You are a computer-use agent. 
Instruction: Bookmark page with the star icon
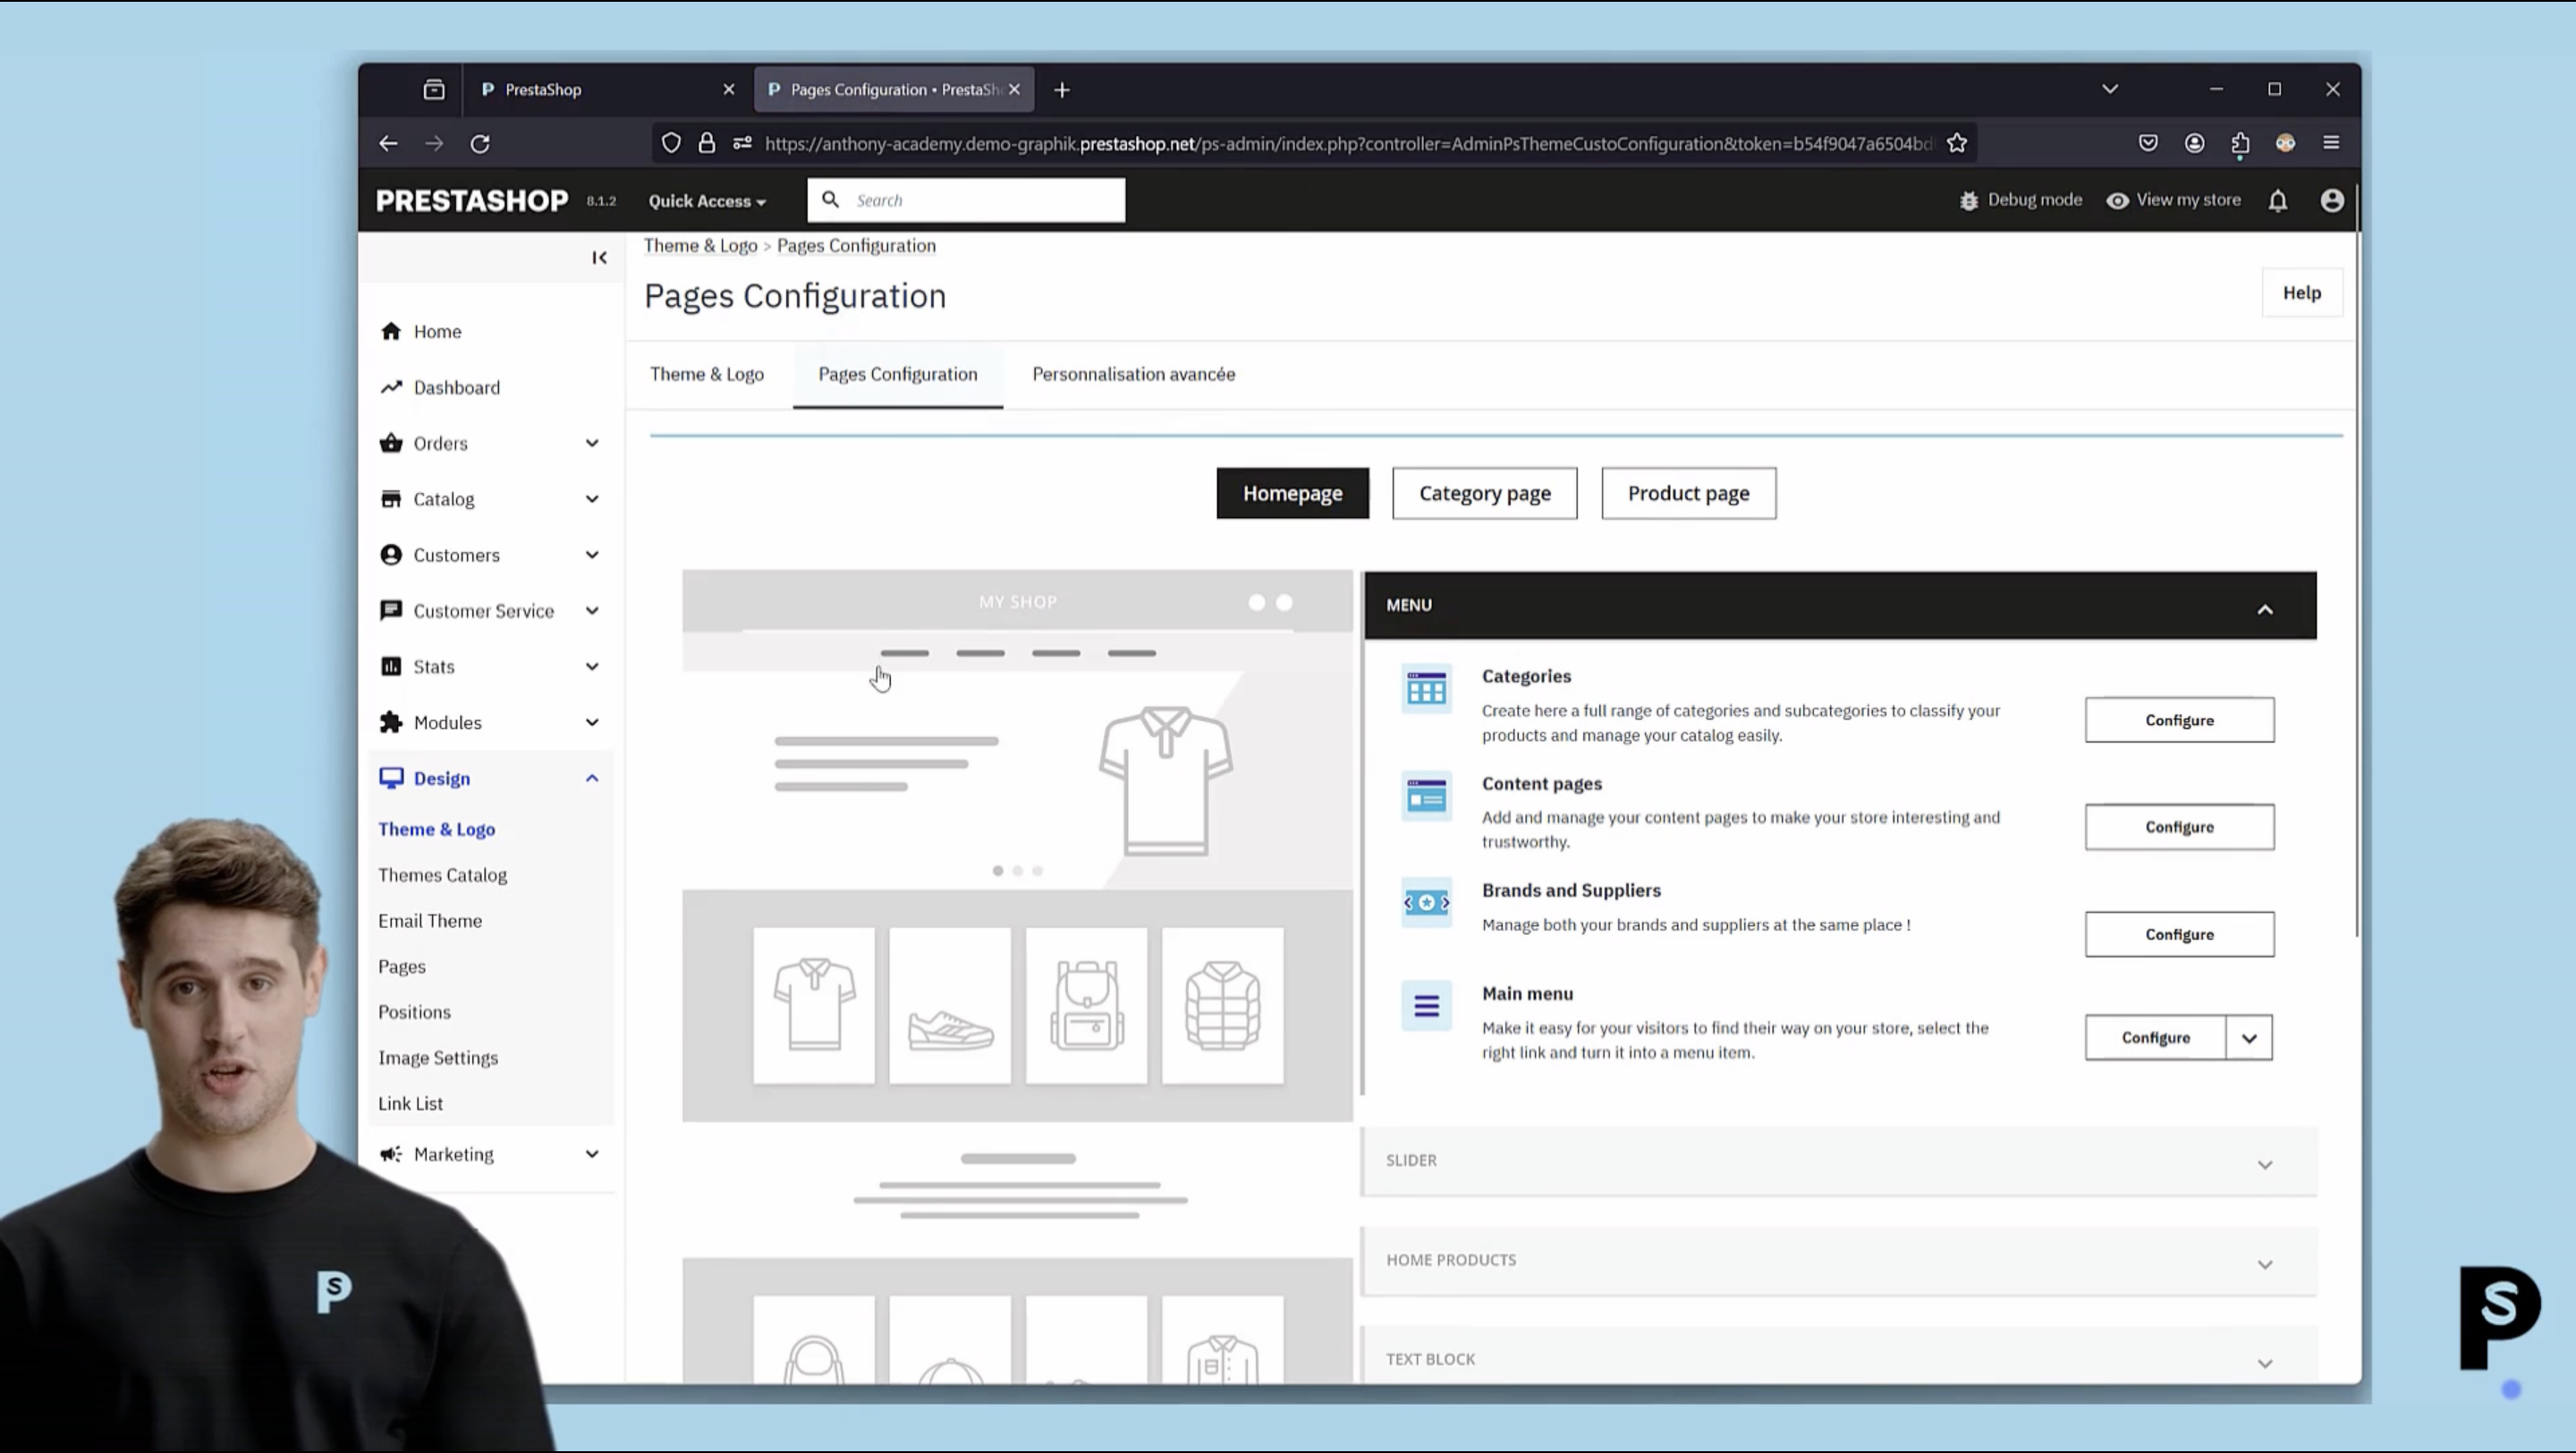click(x=1957, y=144)
